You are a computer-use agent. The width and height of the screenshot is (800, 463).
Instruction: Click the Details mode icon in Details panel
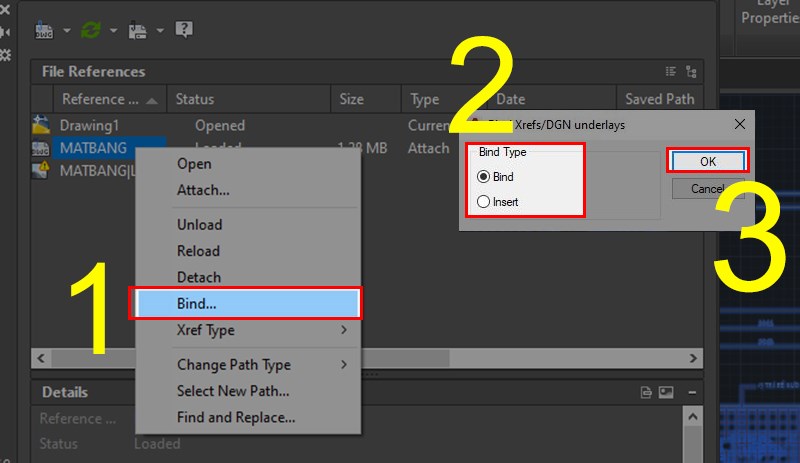tap(646, 392)
